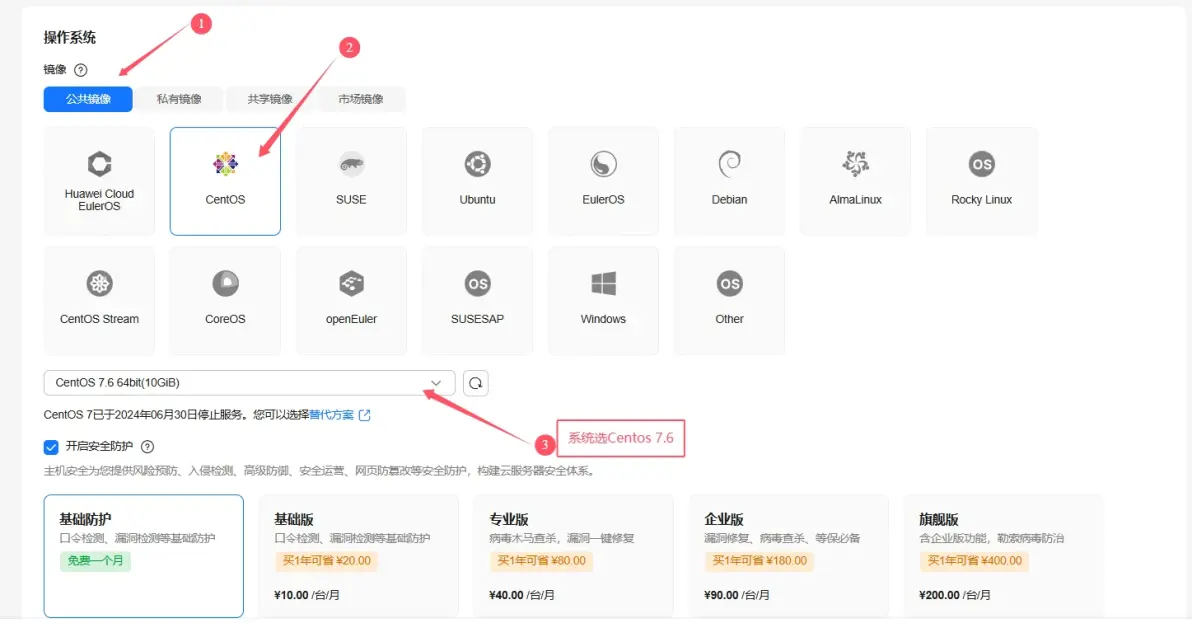Pick the SUSE chameleon icon
Screen dimensions: 1192x623
351,163
